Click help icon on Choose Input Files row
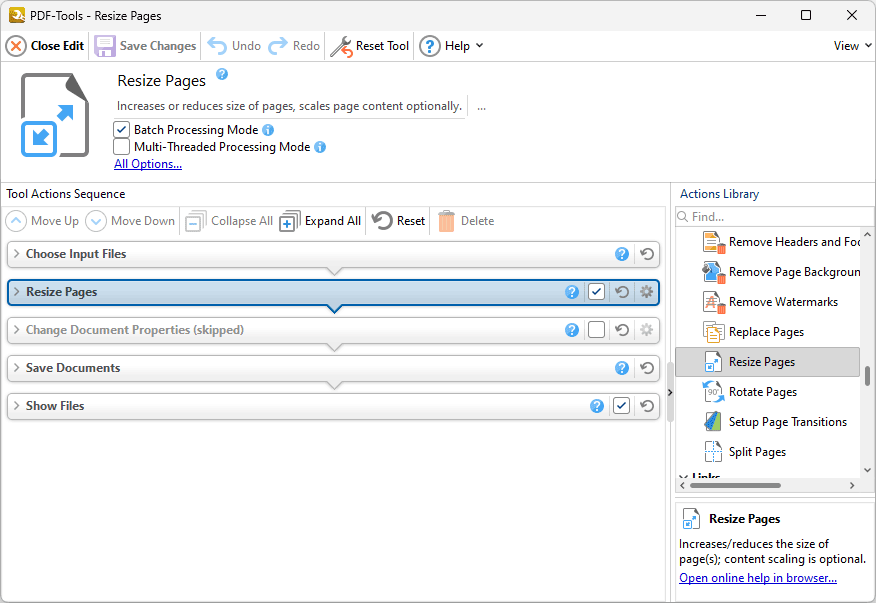Screen dimensions: 876x603 (x=622, y=254)
